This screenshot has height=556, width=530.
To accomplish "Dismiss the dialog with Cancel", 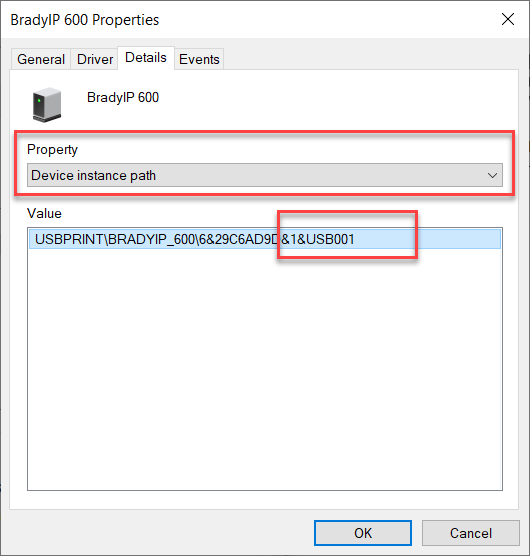I will [x=471, y=533].
